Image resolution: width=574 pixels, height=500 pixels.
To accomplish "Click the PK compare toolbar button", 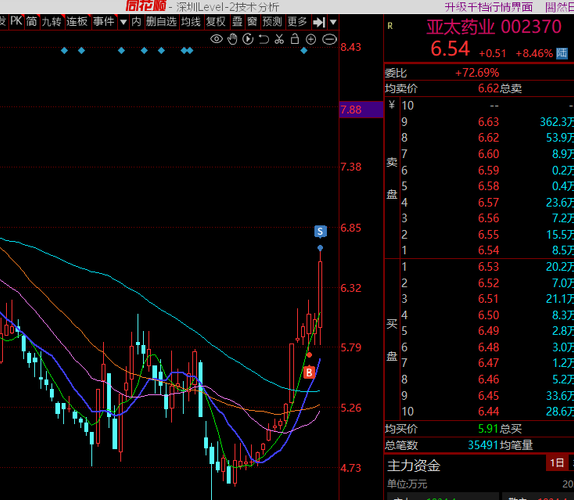I will (16, 22).
